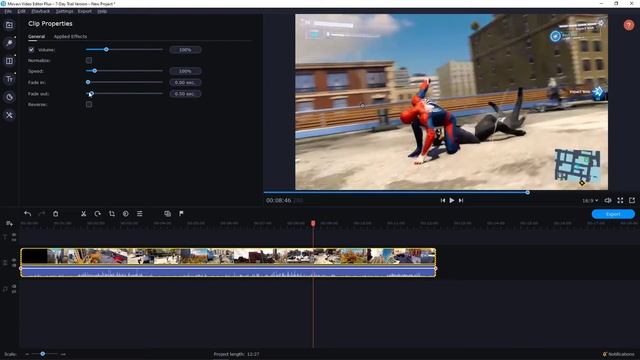Toggle the Volume checkbox

coord(31,50)
